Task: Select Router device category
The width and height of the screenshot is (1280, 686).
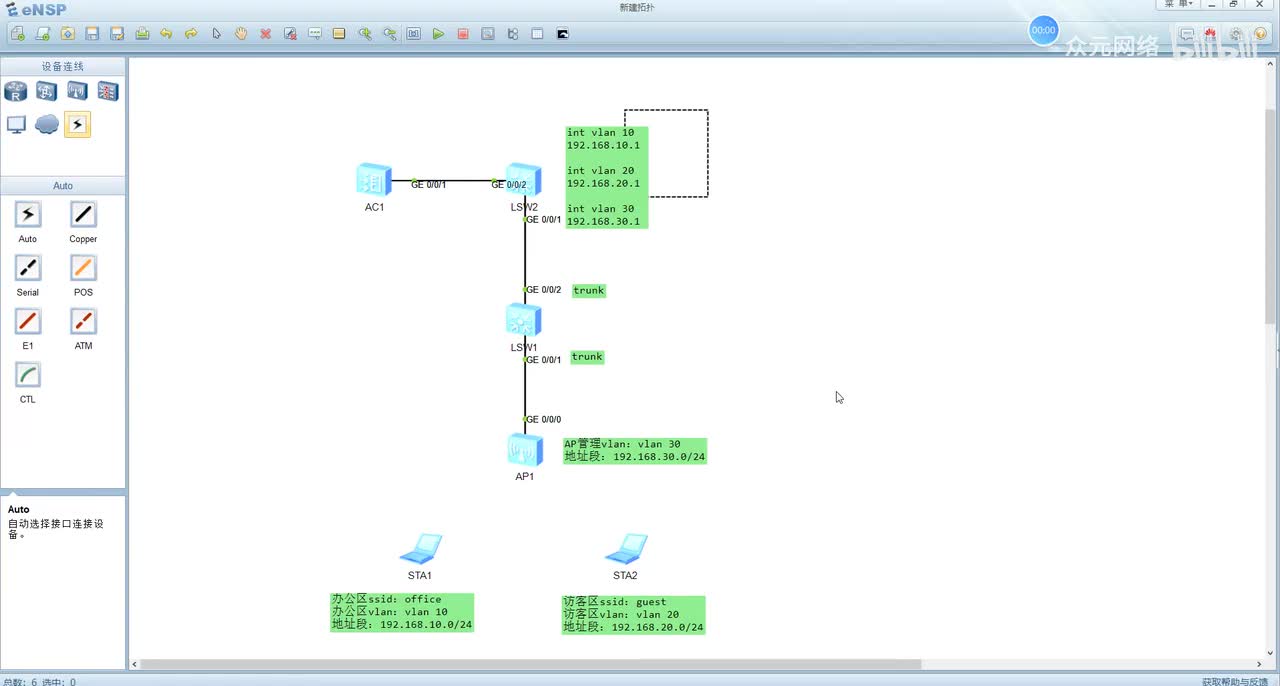Action: [16, 92]
